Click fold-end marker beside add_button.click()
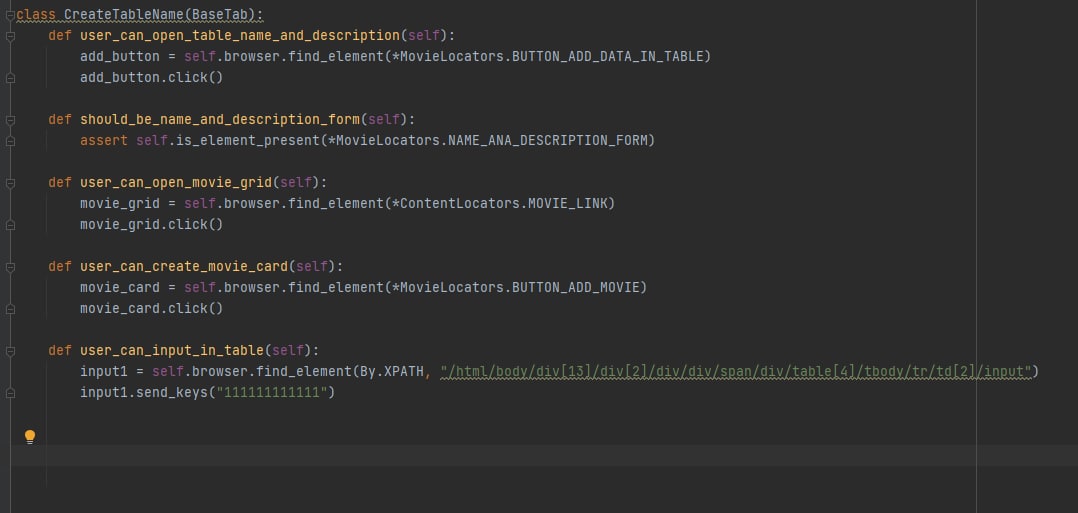 10,78
